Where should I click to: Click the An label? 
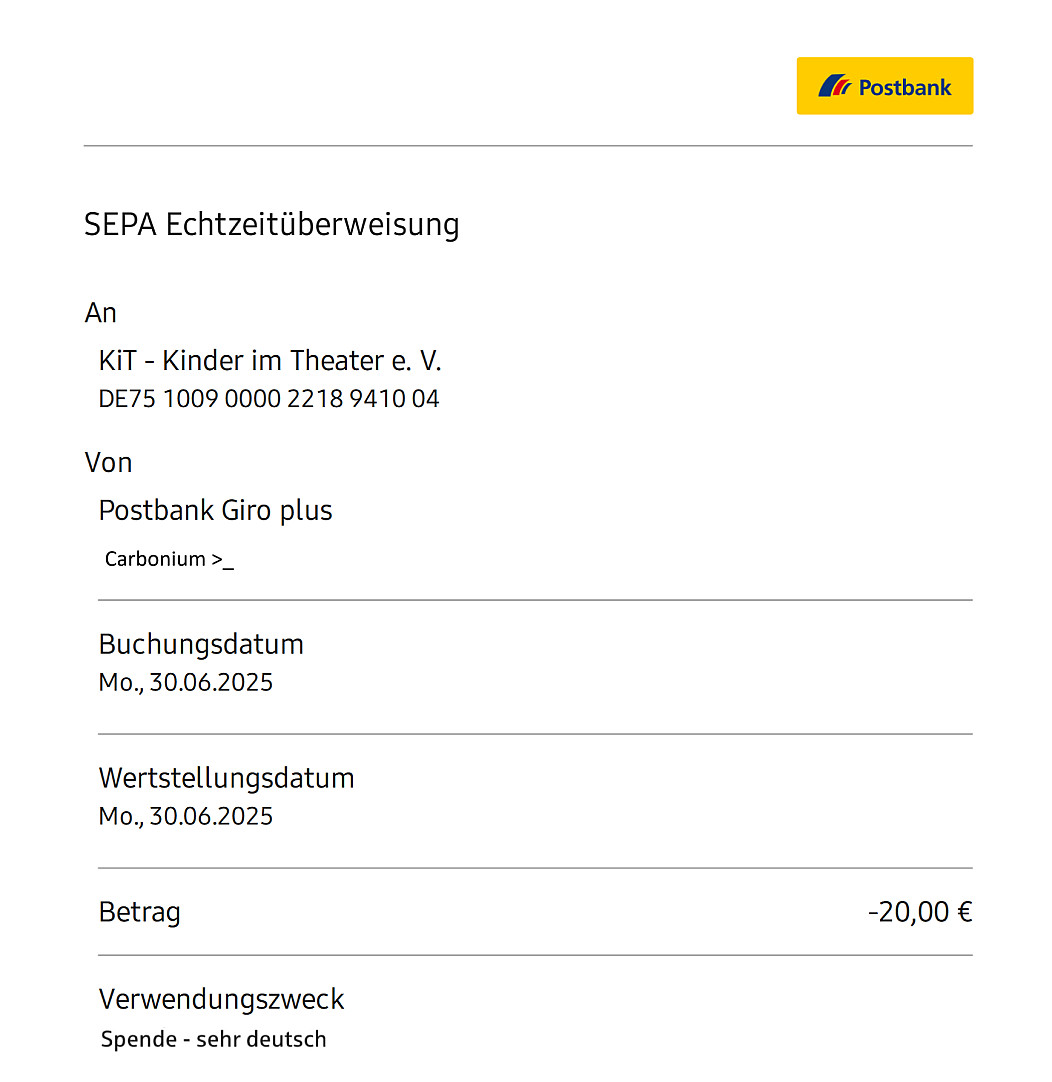(100, 313)
